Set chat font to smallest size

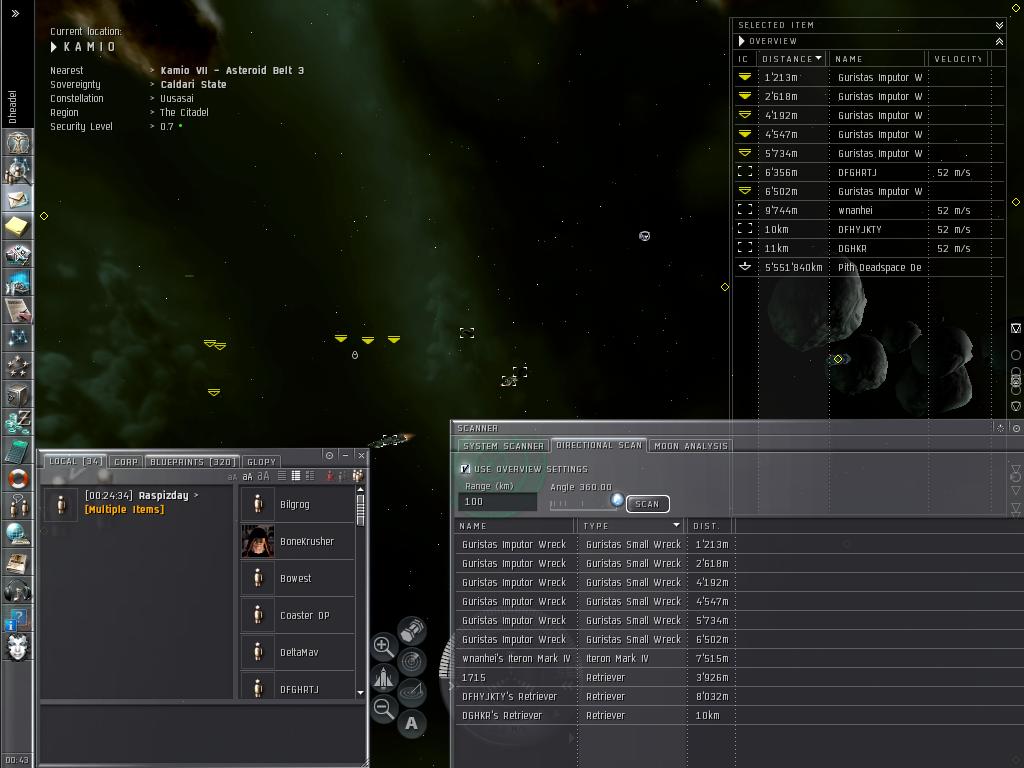pos(232,477)
